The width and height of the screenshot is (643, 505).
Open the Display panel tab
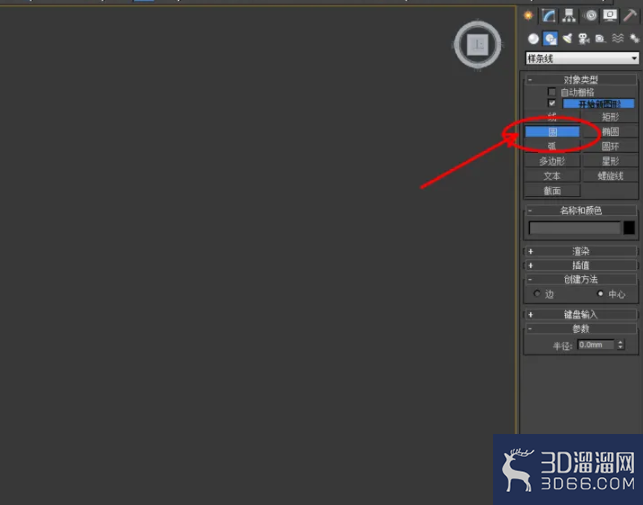pos(610,16)
